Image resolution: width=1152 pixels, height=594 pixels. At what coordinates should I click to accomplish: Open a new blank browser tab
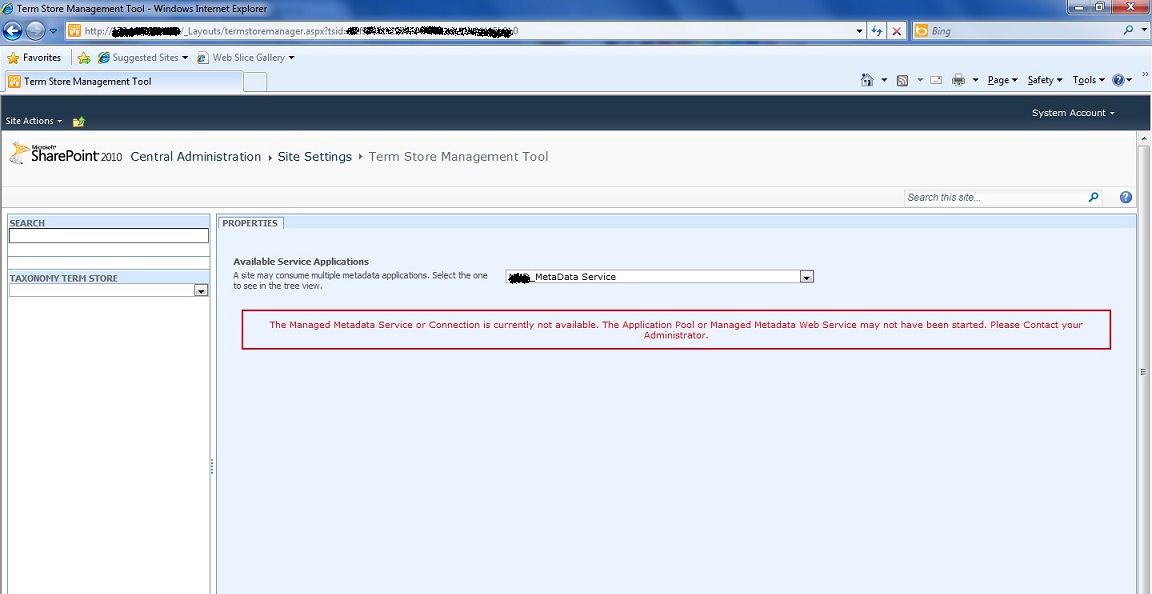pos(254,82)
